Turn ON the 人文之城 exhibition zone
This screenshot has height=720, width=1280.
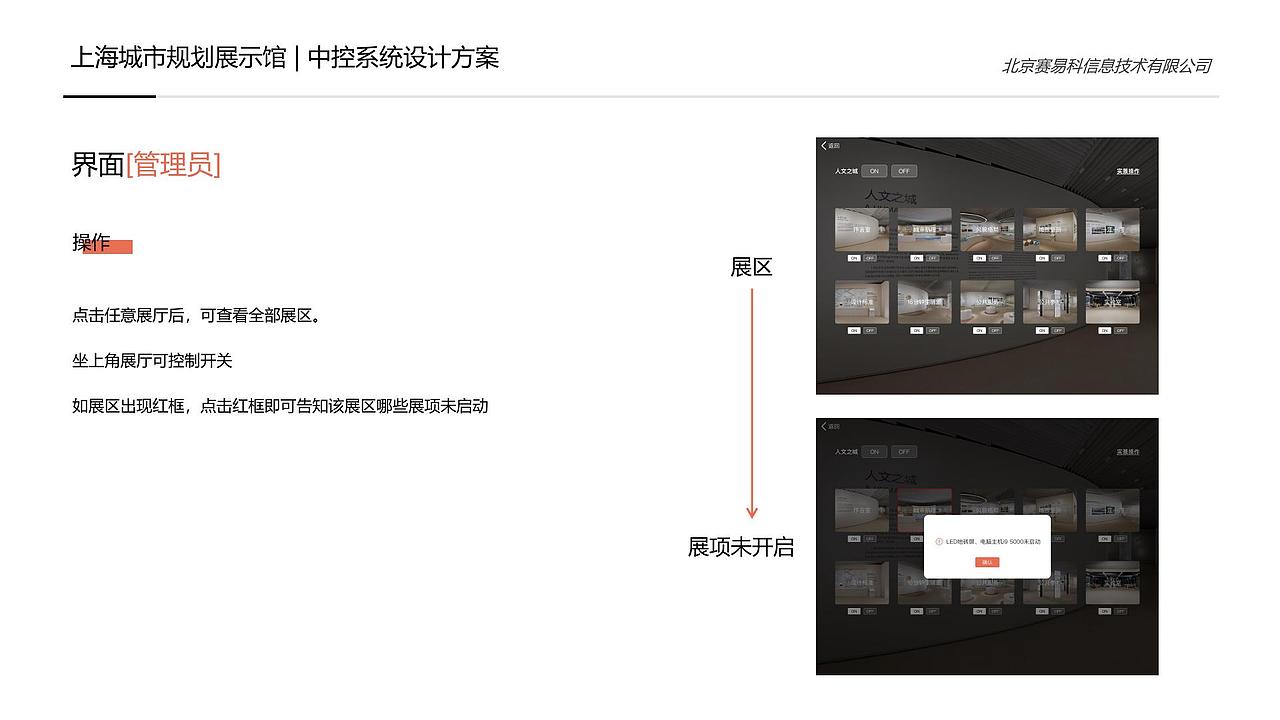[x=873, y=171]
